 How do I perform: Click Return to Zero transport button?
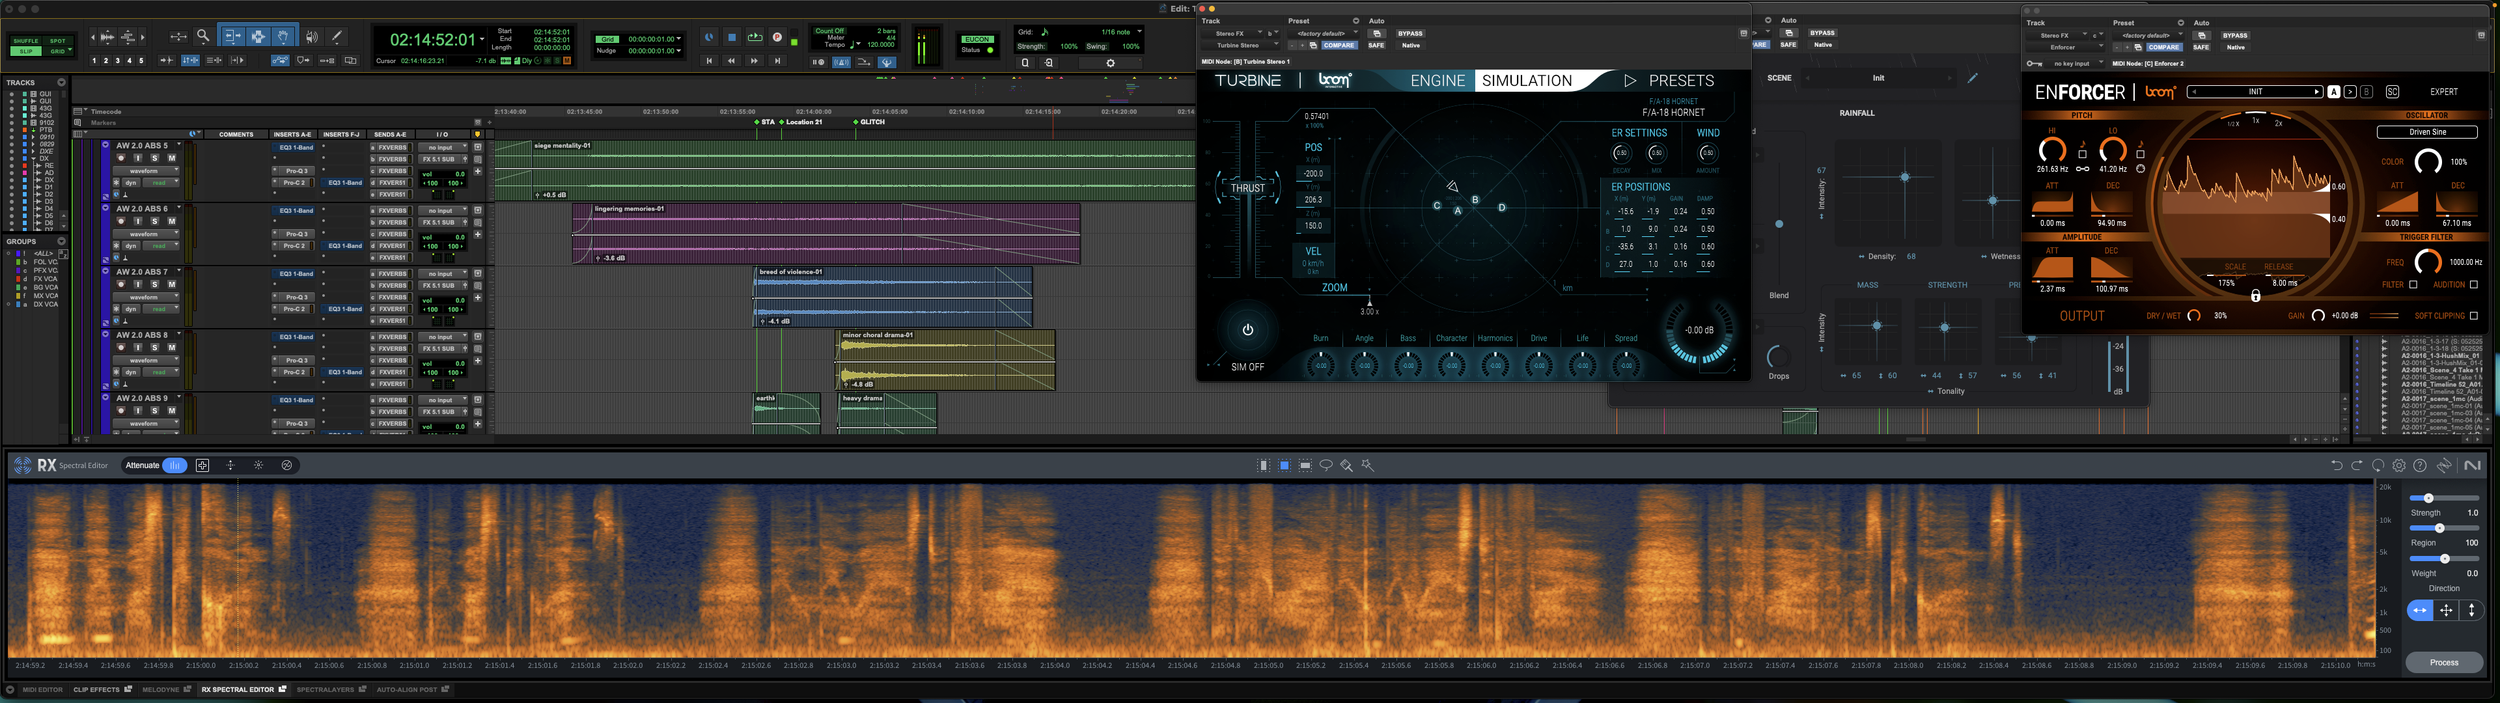[x=709, y=61]
